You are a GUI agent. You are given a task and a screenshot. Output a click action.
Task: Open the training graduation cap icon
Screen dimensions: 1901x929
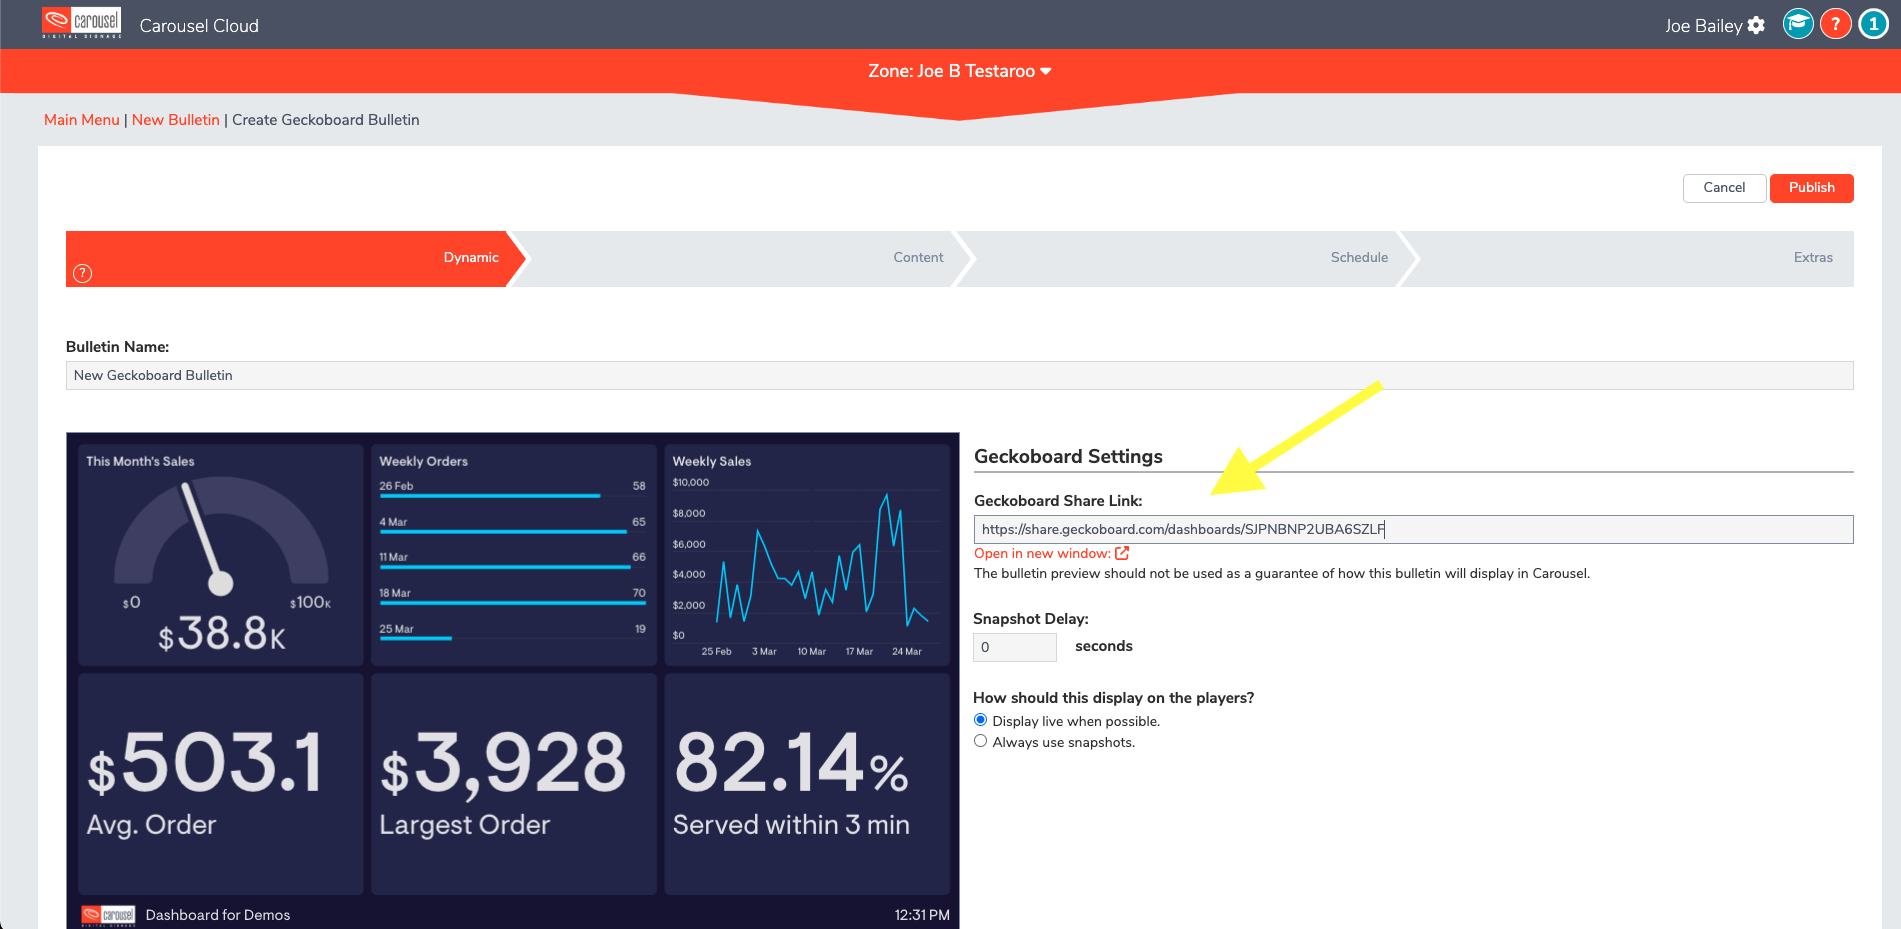coord(1798,24)
